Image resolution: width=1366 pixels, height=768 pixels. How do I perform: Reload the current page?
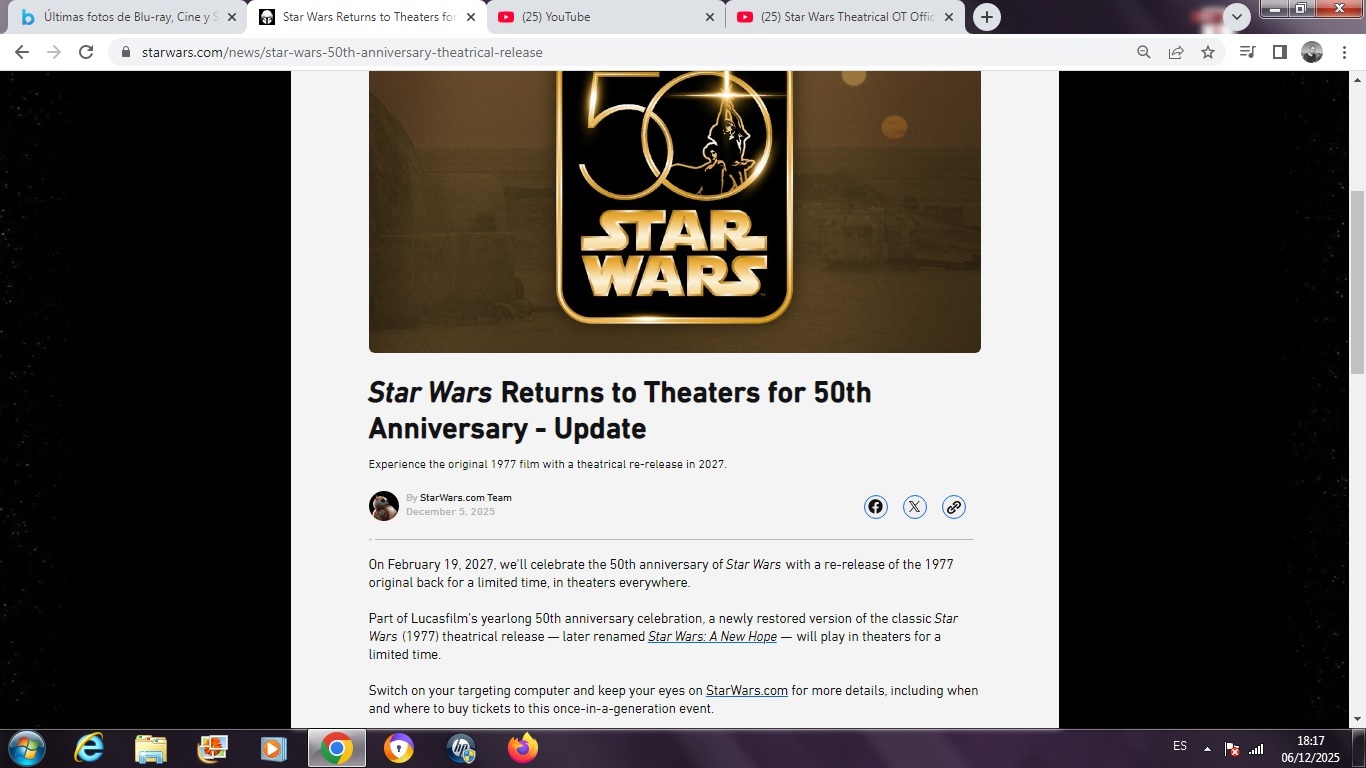[x=86, y=52]
